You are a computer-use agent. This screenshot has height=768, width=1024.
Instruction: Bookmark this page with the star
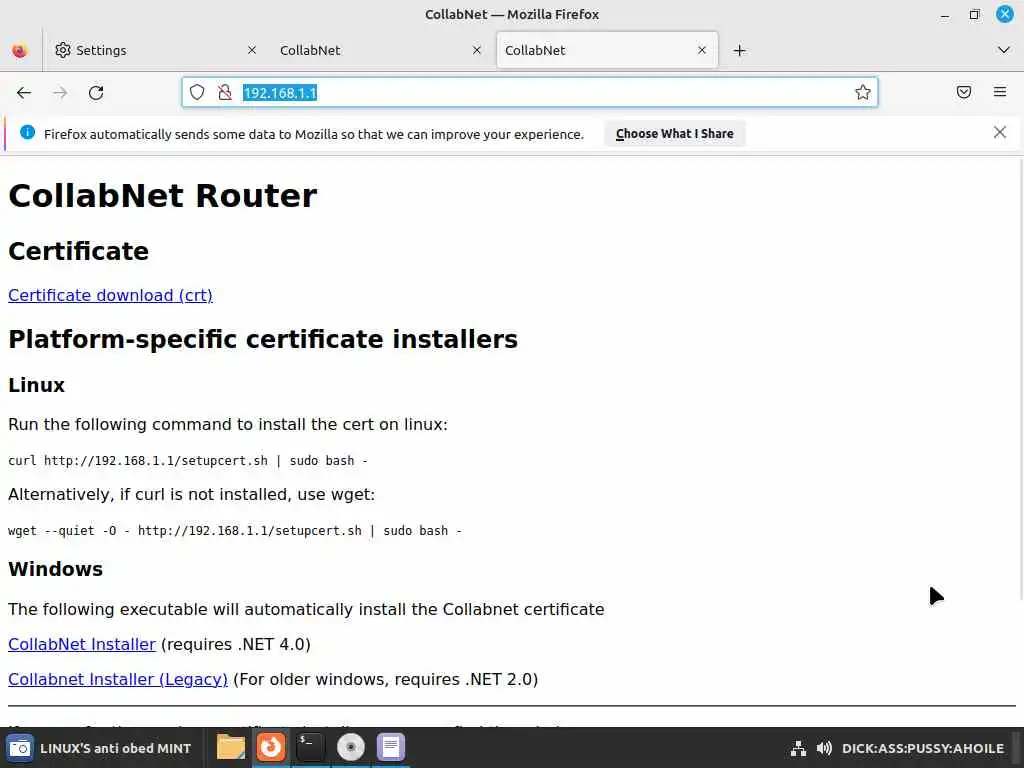click(x=863, y=93)
